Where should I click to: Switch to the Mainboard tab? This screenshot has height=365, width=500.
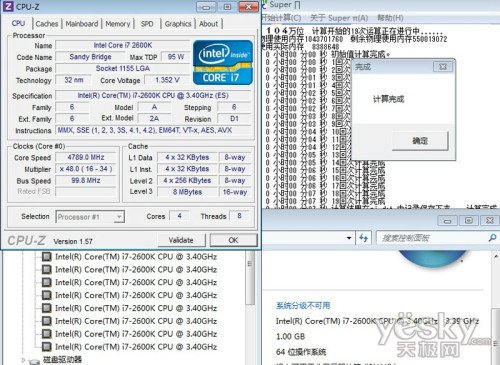click(82, 24)
